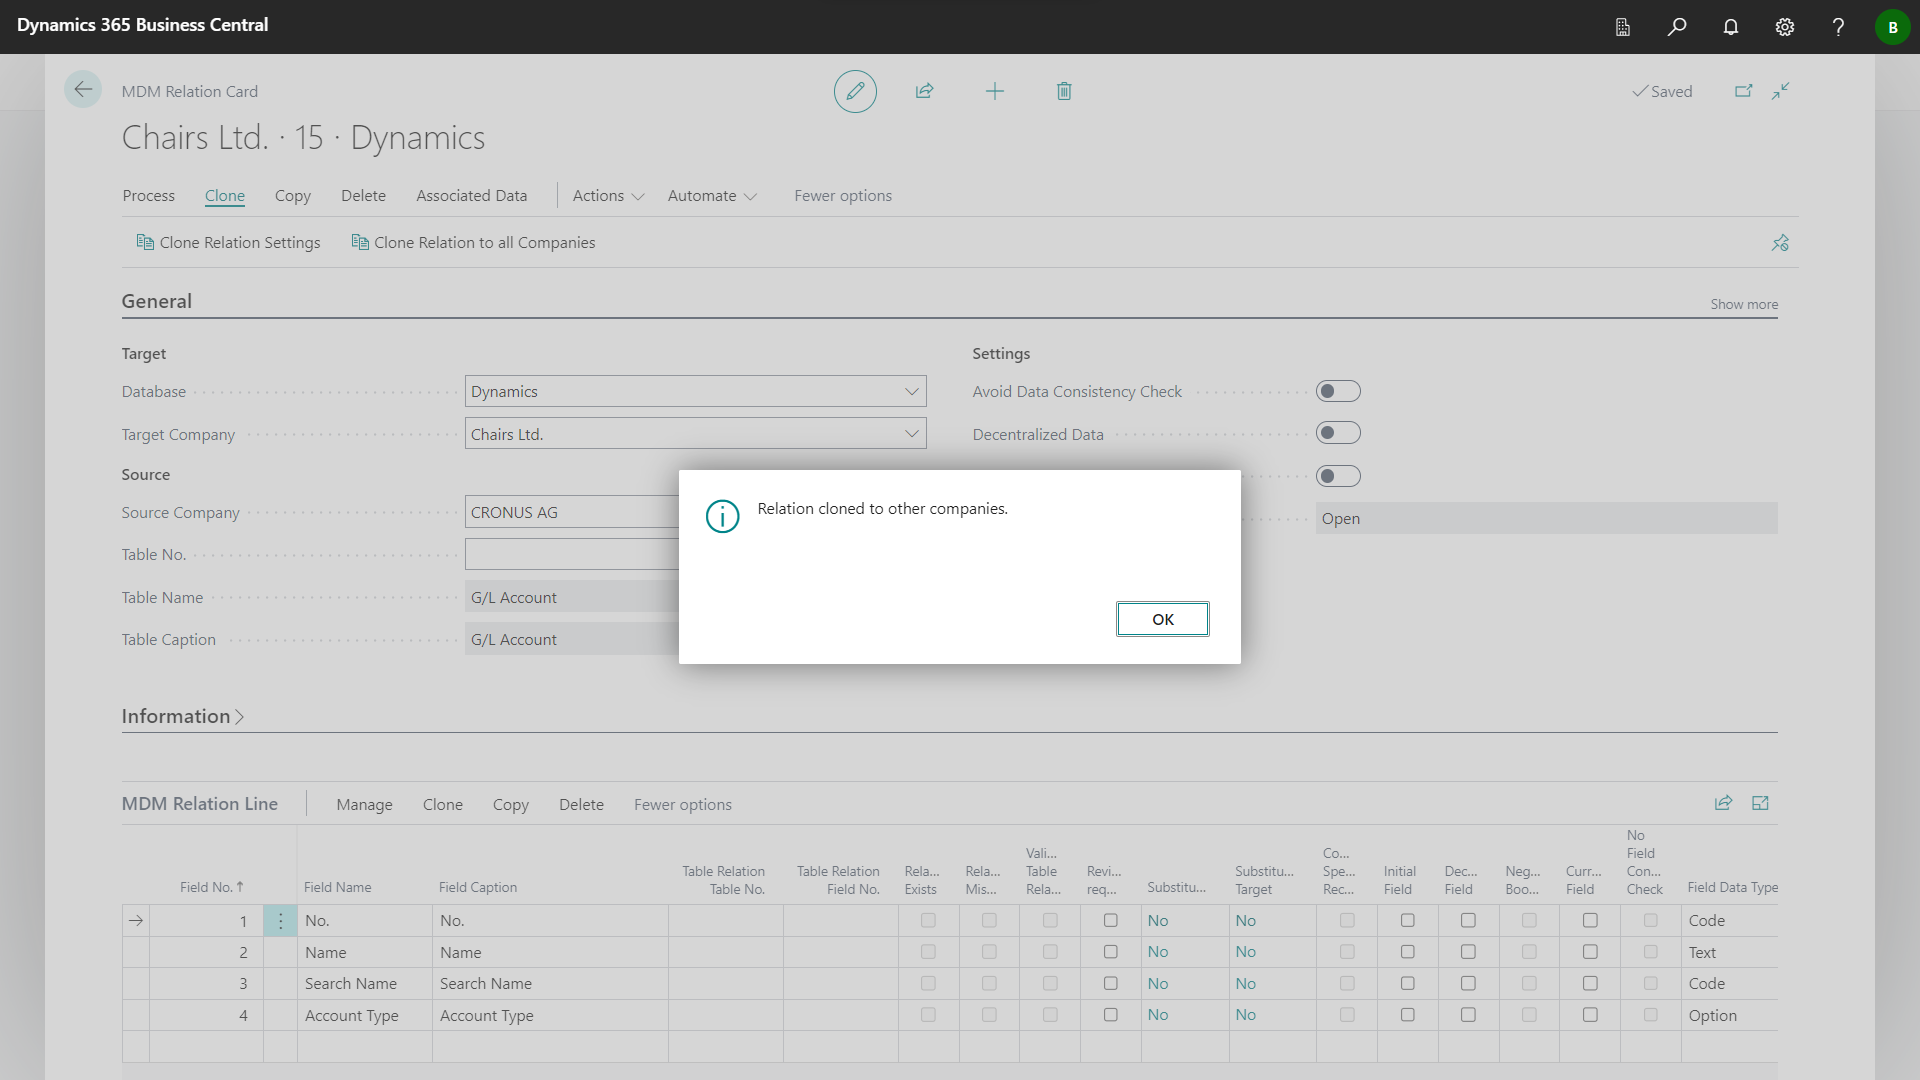The image size is (1920, 1080).
Task: Open the Copy tab in the card action bar
Action: pos(292,196)
